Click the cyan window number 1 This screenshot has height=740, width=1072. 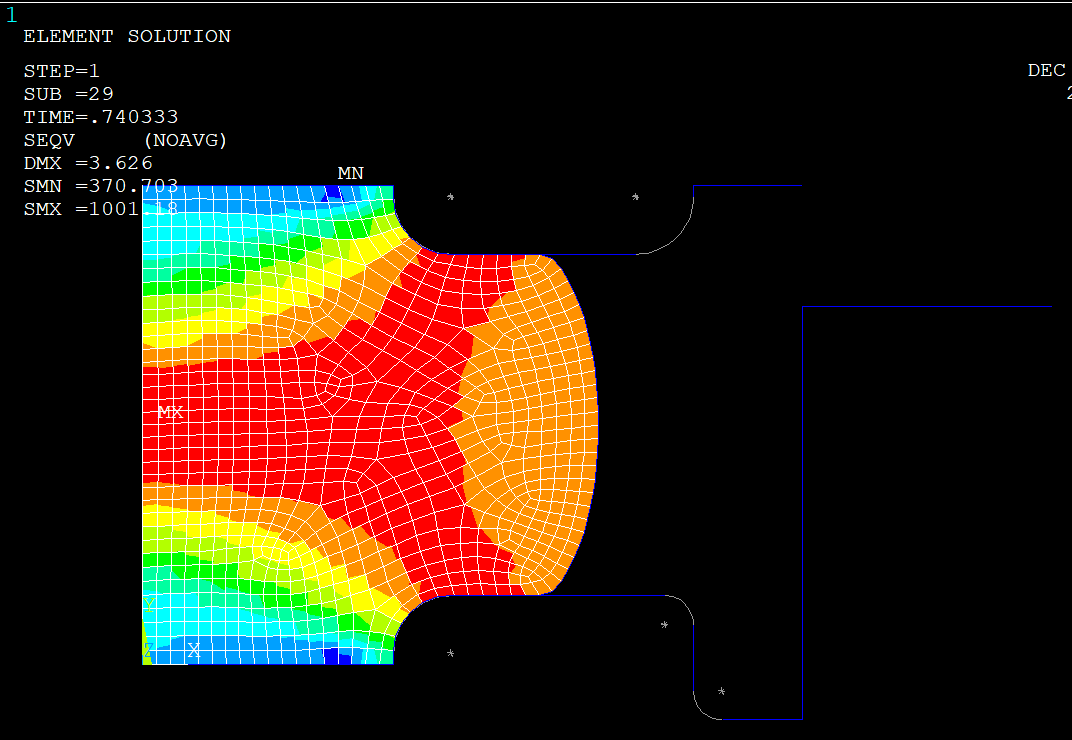(x=11, y=15)
